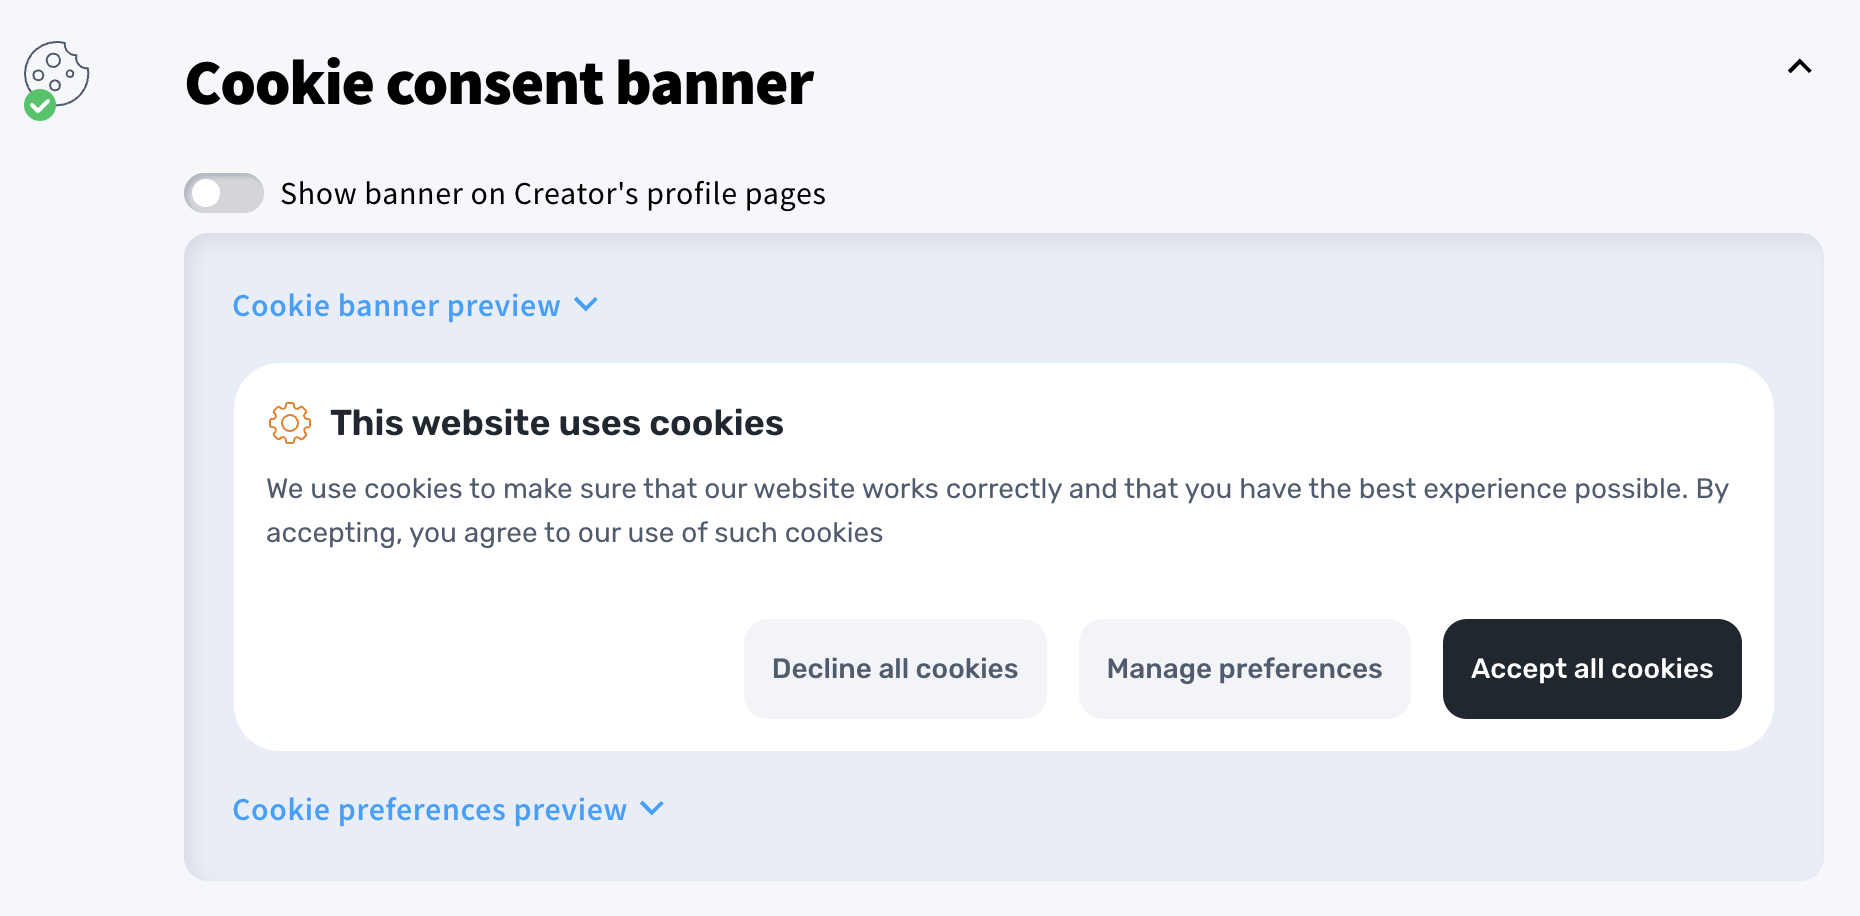Click the chevron beside Cookie preferences preview
The width and height of the screenshot is (1860, 916).
(x=653, y=809)
